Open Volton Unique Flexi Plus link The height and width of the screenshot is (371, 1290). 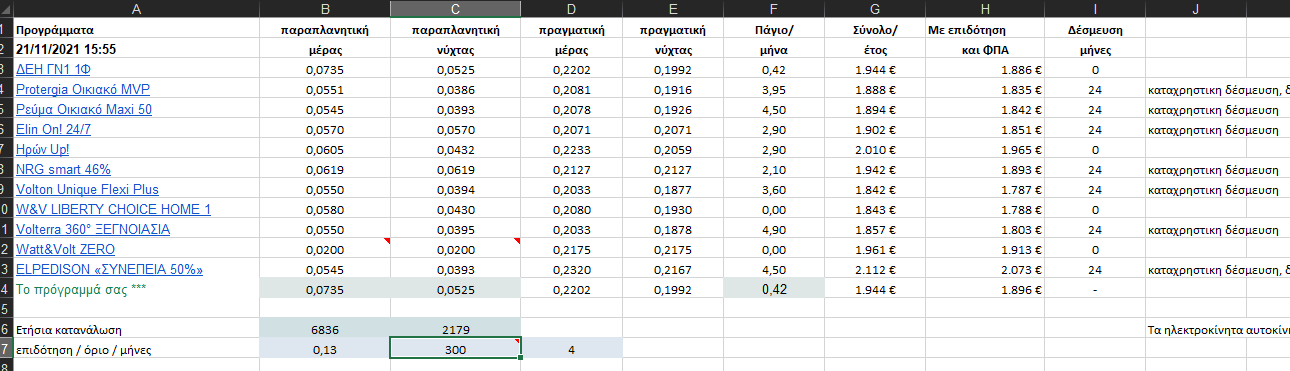tap(87, 190)
